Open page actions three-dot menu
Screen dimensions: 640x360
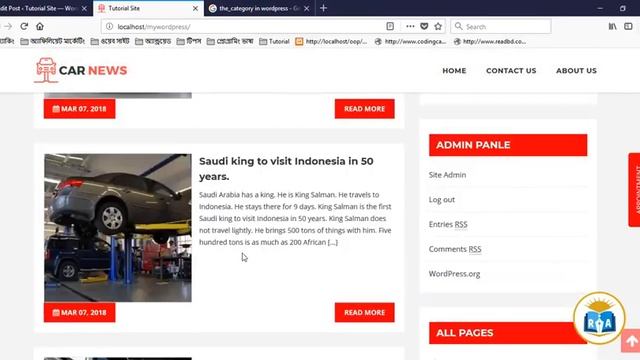[x=410, y=27]
